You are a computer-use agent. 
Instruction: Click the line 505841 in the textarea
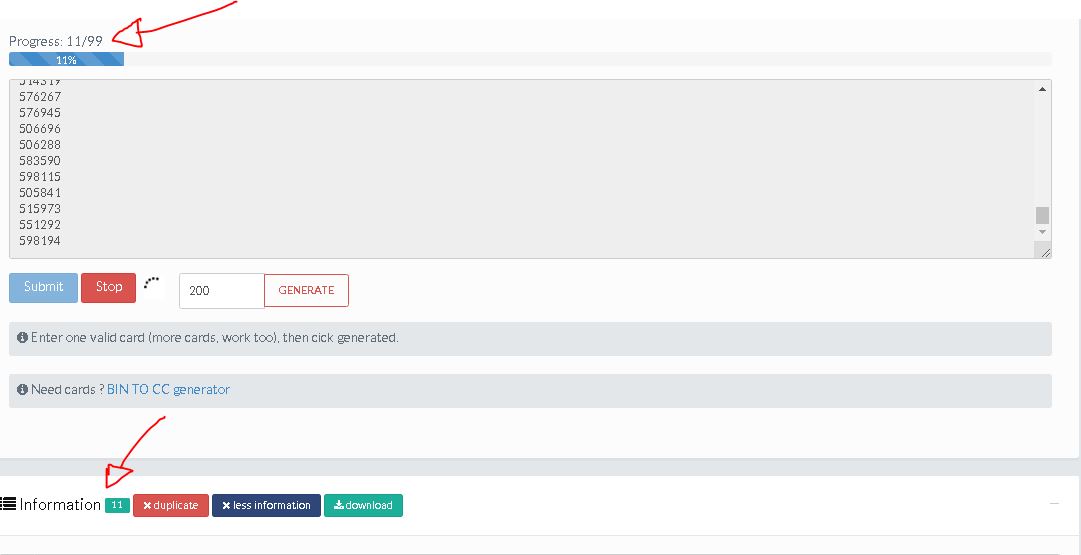(40, 192)
